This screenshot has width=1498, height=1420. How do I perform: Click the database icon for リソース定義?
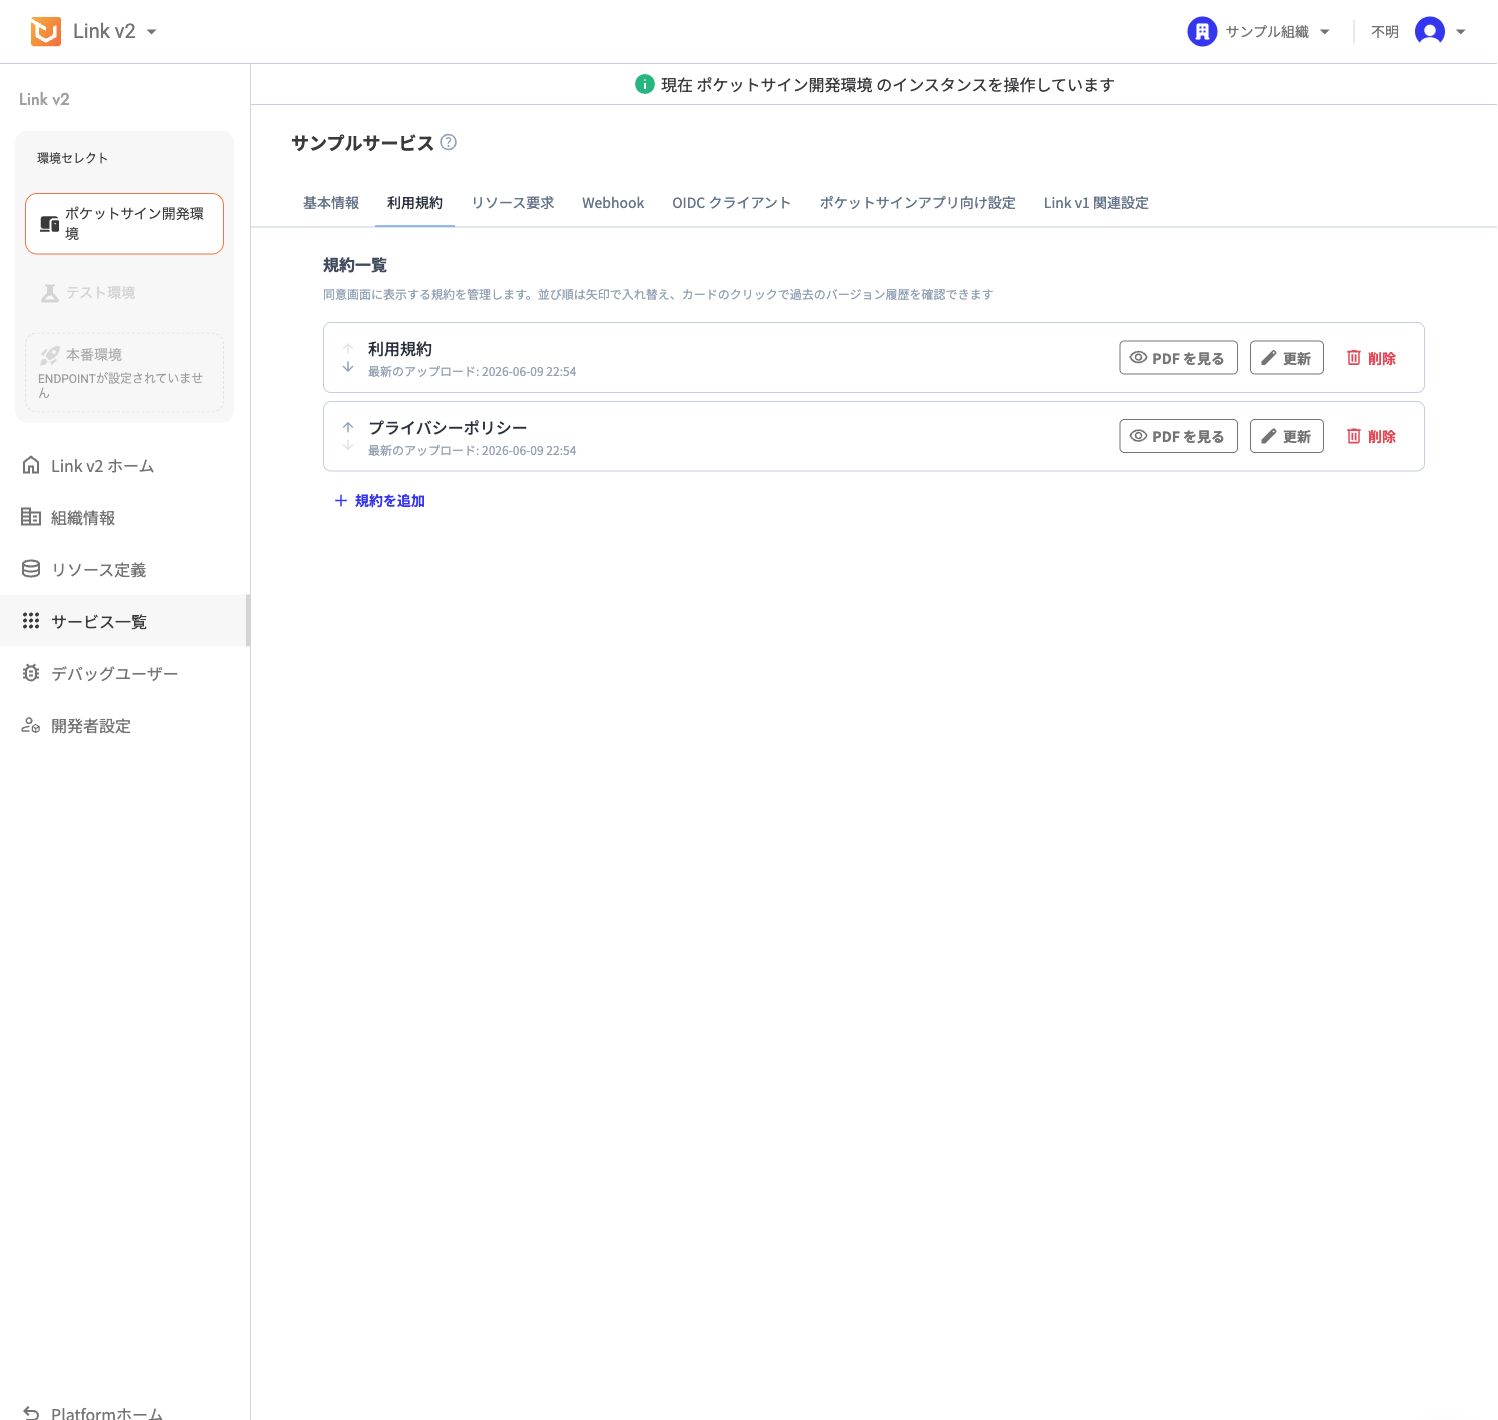(31, 569)
